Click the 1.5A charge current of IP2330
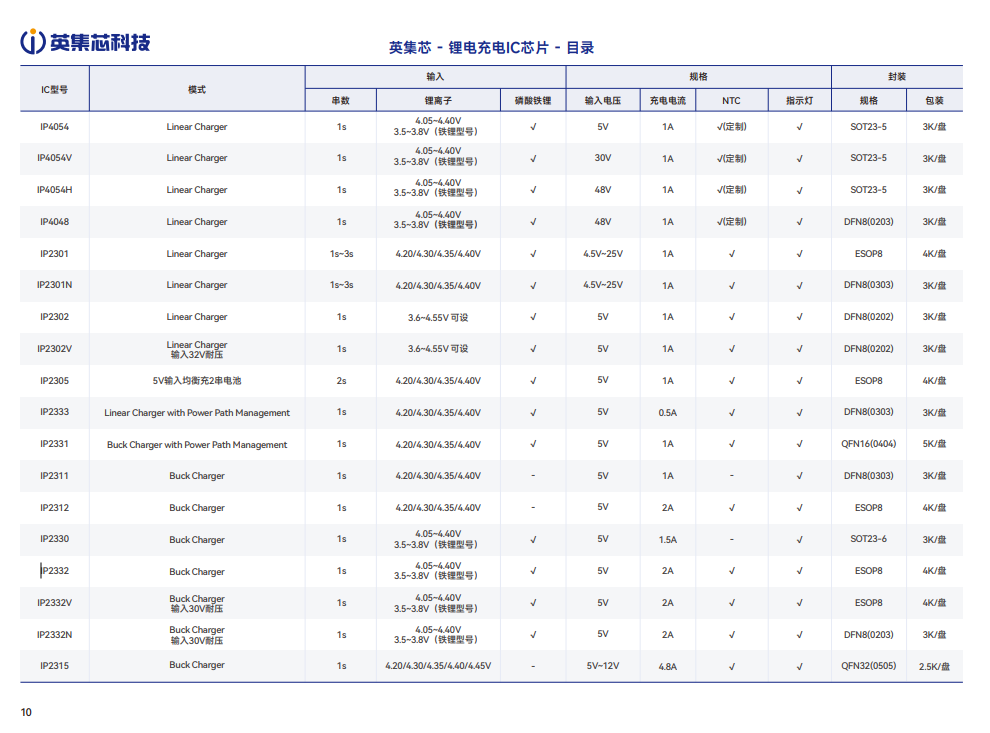The height and width of the screenshot is (733, 990). click(x=668, y=540)
